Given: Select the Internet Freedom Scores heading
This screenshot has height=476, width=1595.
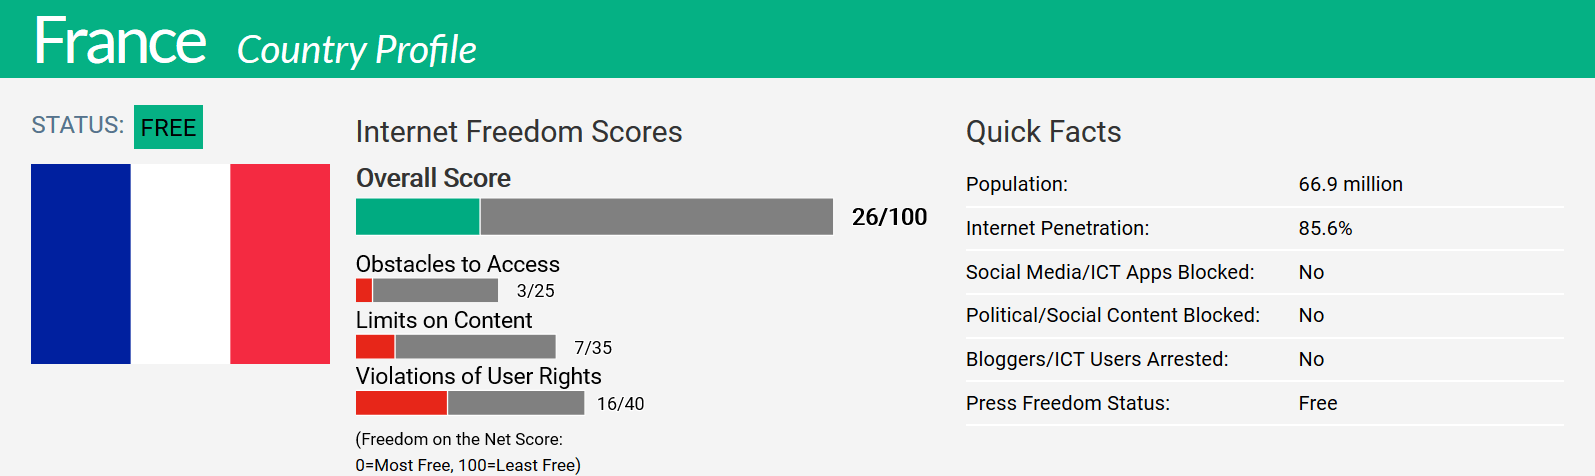Looking at the screenshot, I should 519,132.
